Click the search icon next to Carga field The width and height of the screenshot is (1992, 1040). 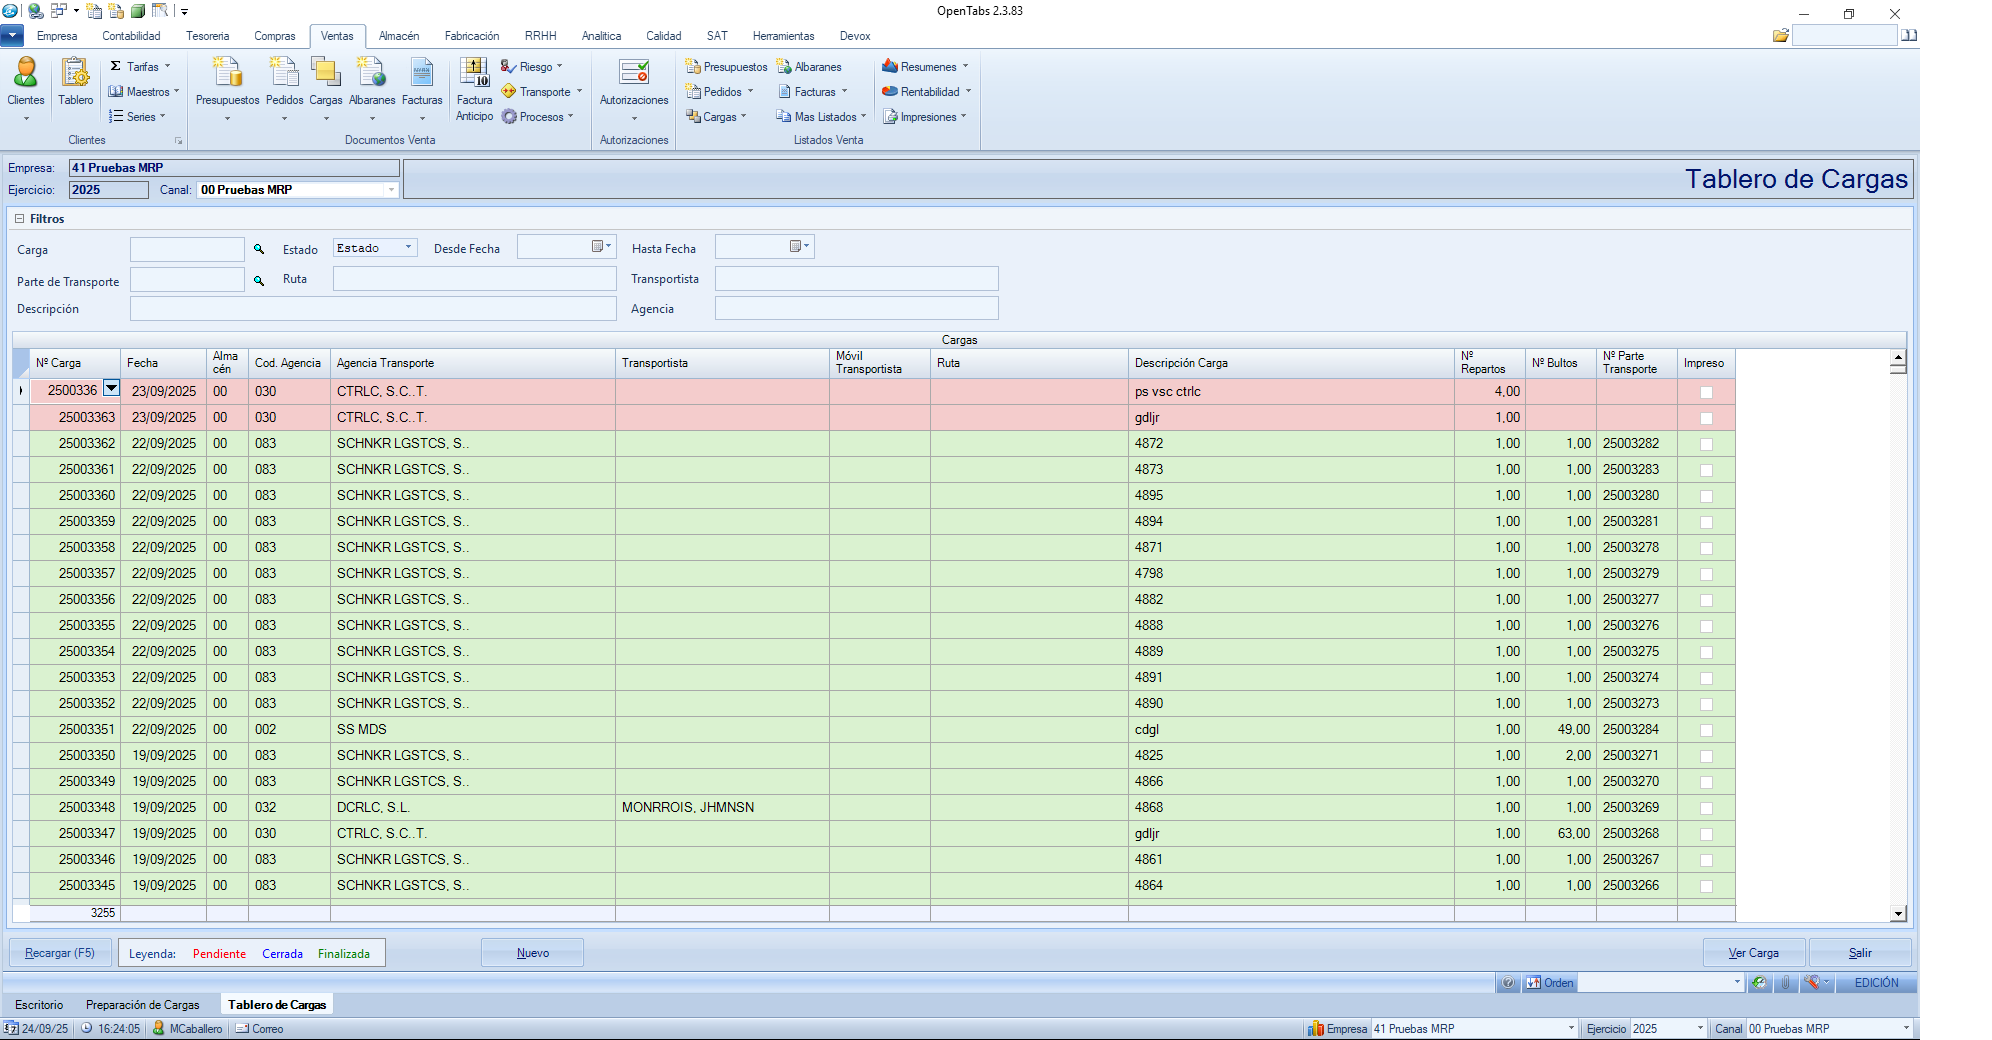[259, 249]
